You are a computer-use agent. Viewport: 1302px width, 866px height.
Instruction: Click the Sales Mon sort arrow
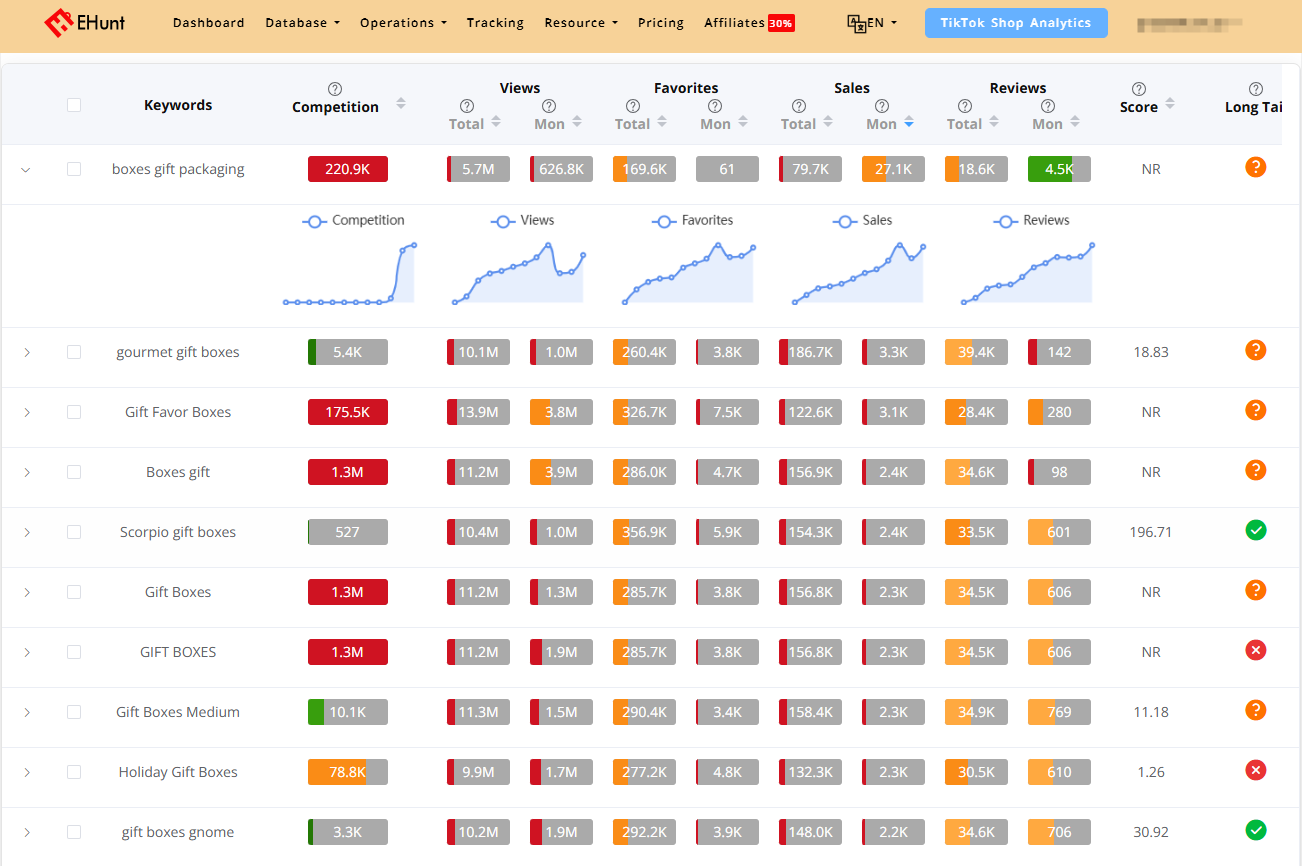pos(909,123)
